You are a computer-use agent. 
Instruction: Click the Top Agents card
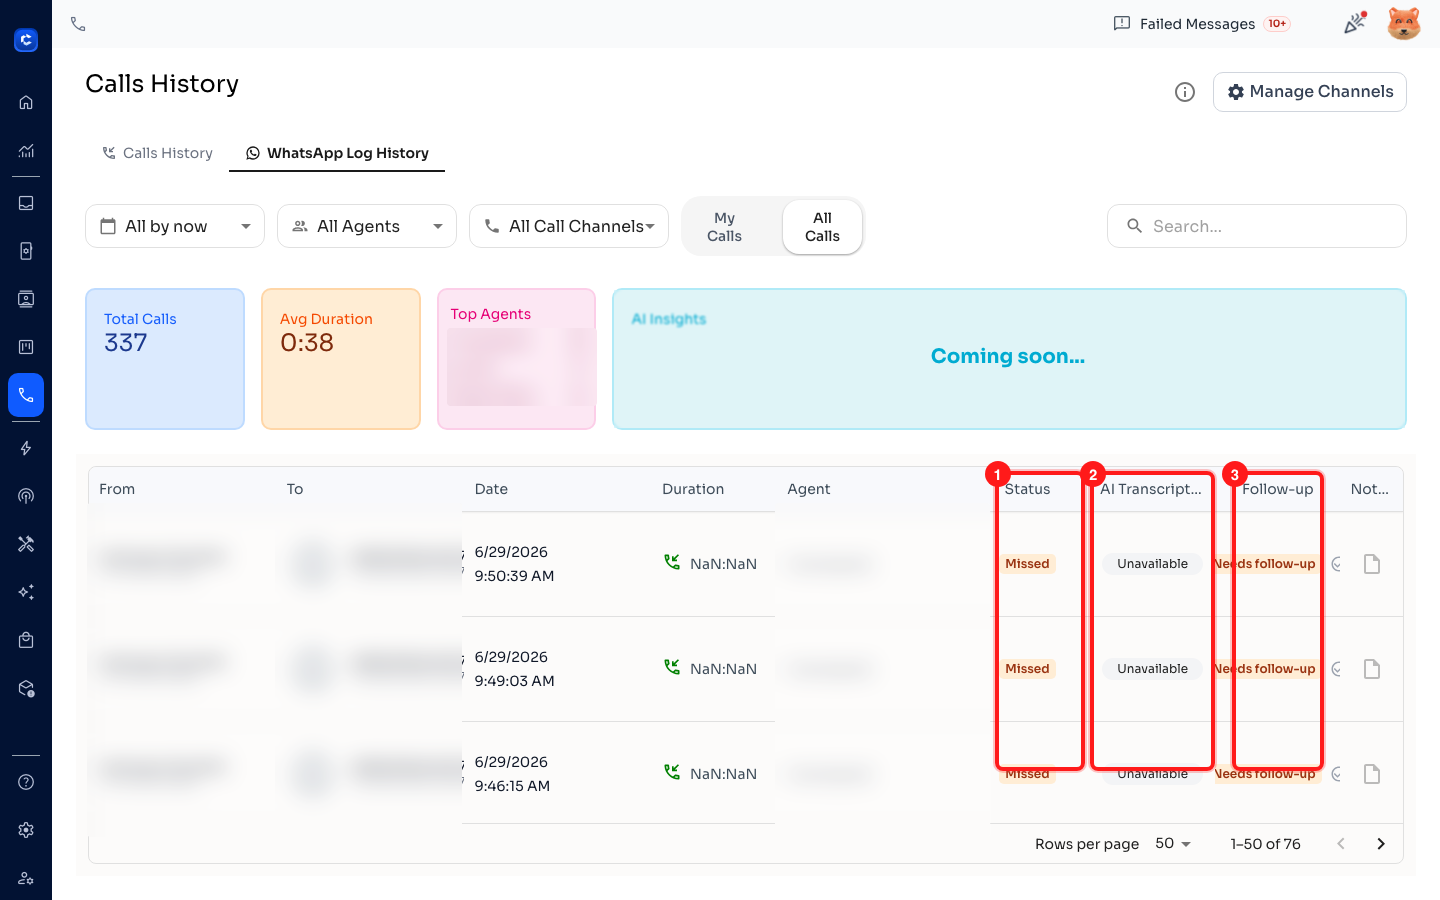click(517, 359)
